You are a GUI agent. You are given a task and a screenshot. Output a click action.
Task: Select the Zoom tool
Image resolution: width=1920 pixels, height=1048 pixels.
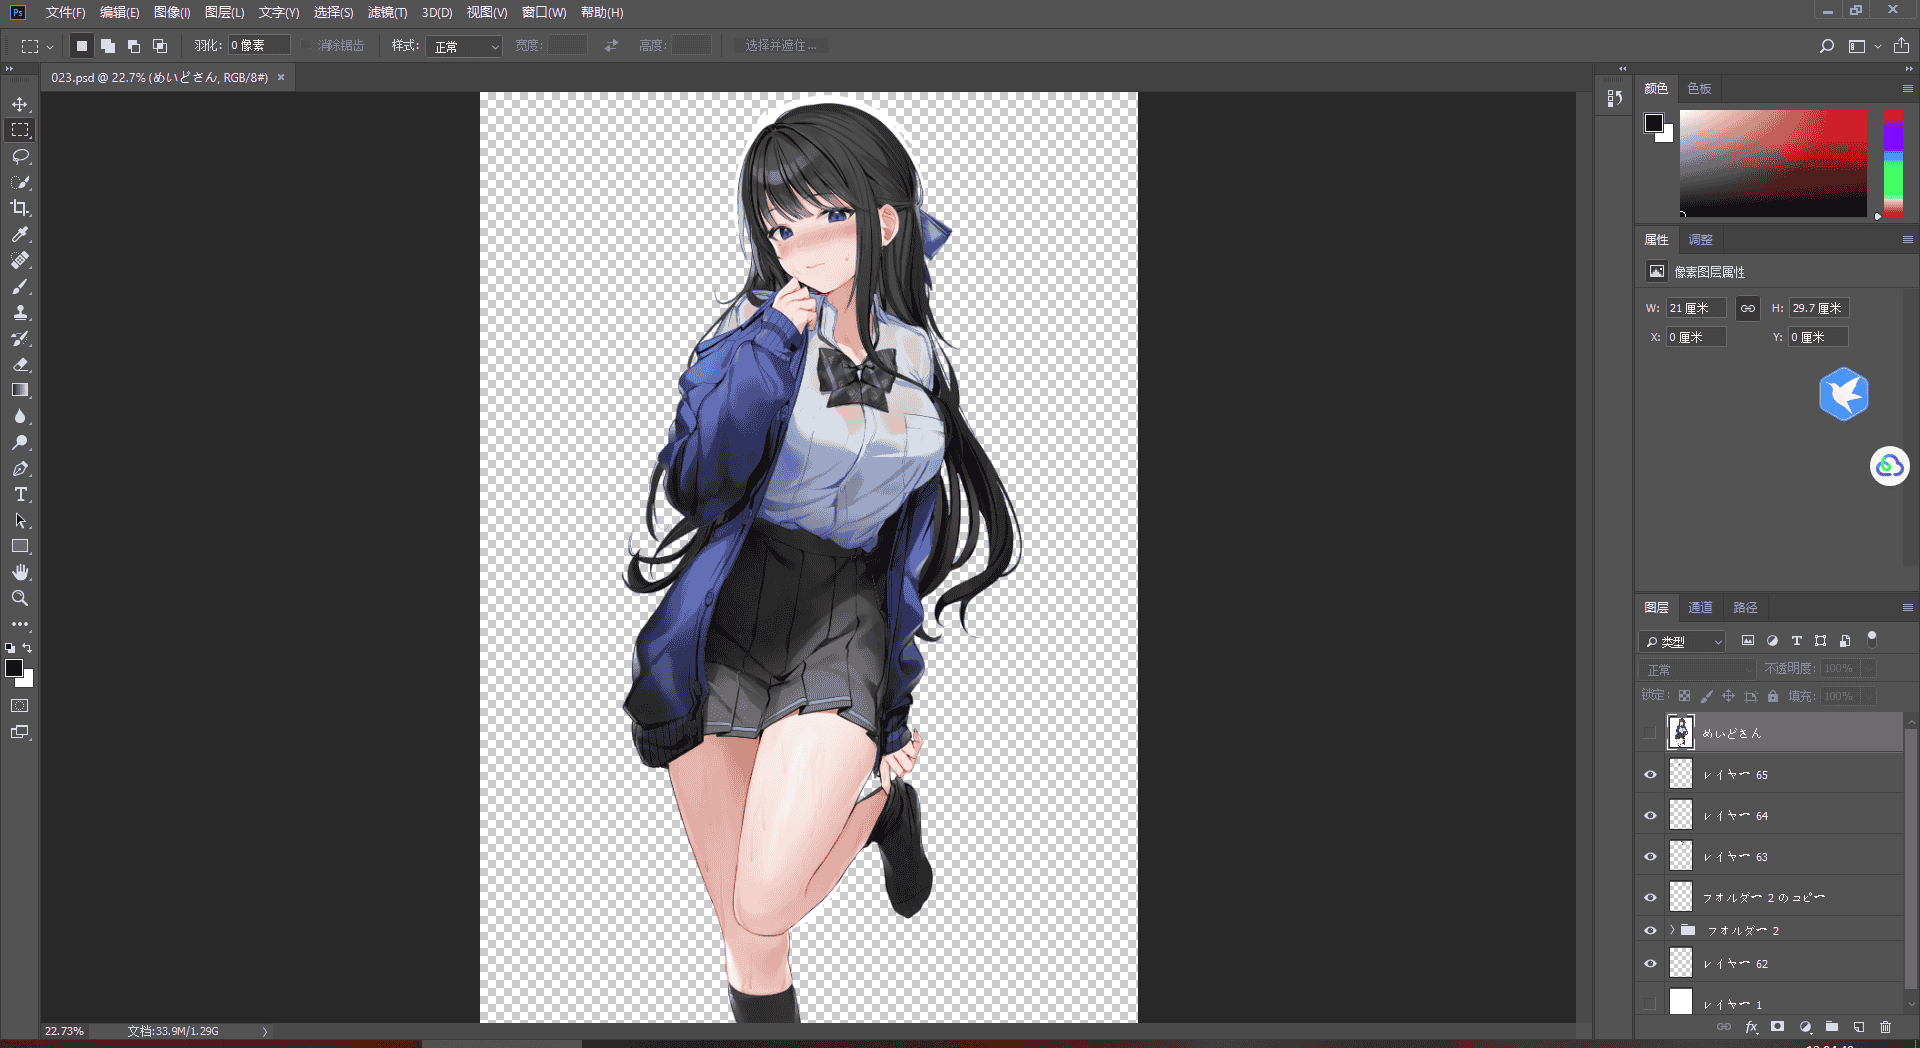[20, 598]
